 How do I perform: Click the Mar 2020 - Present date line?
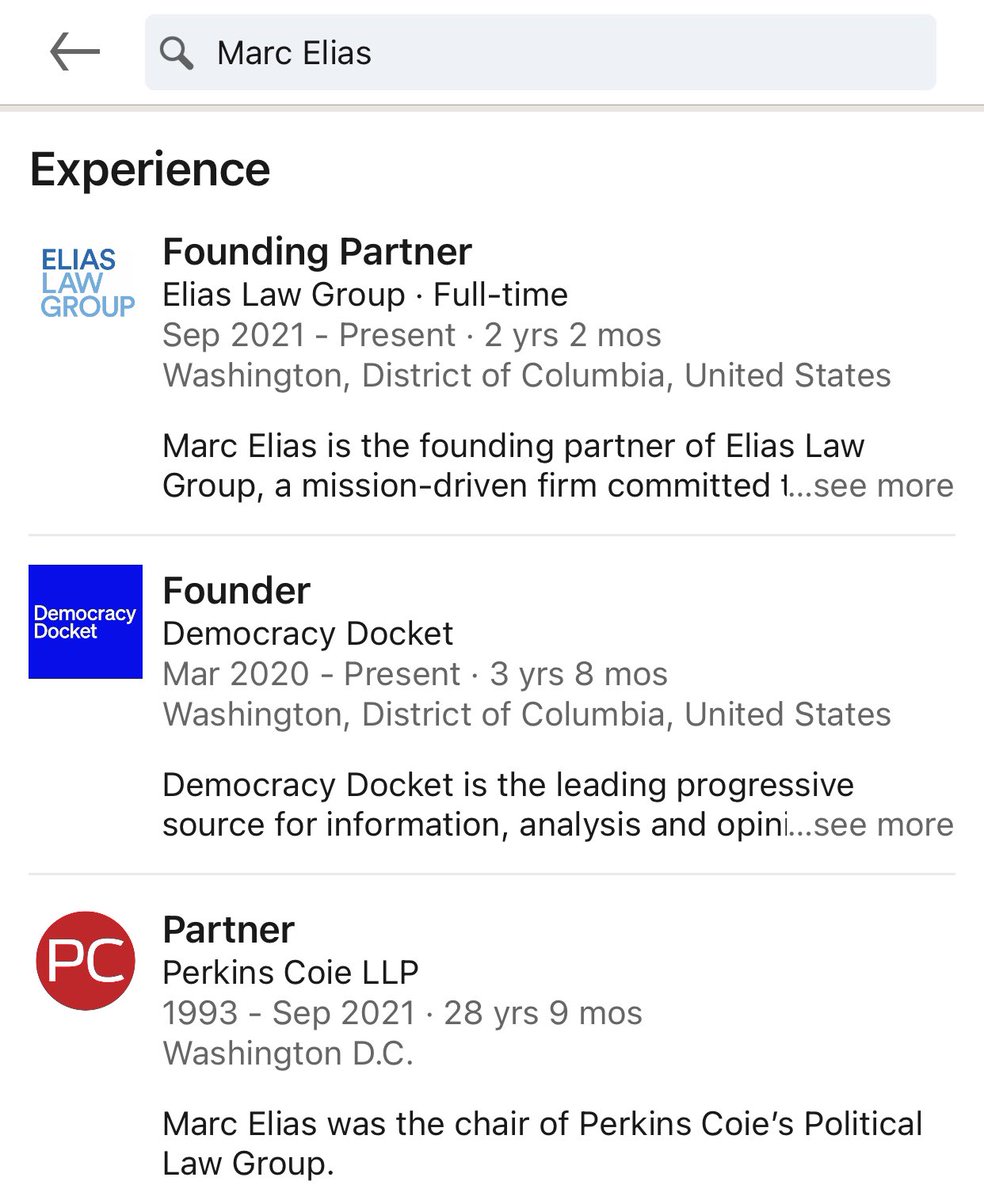point(414,674)
